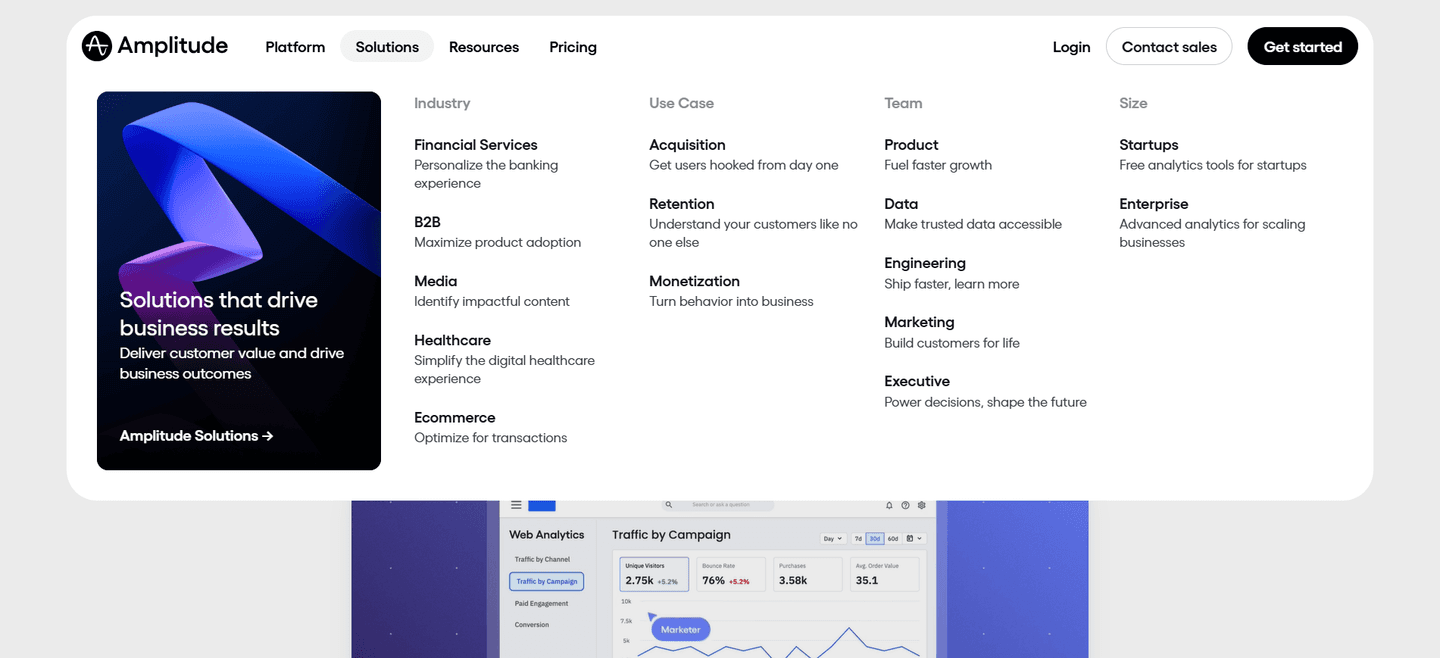Click the Purchases metric card
Image resolution: width=1440 pixels, height=658 pixels.
[808, 574]
